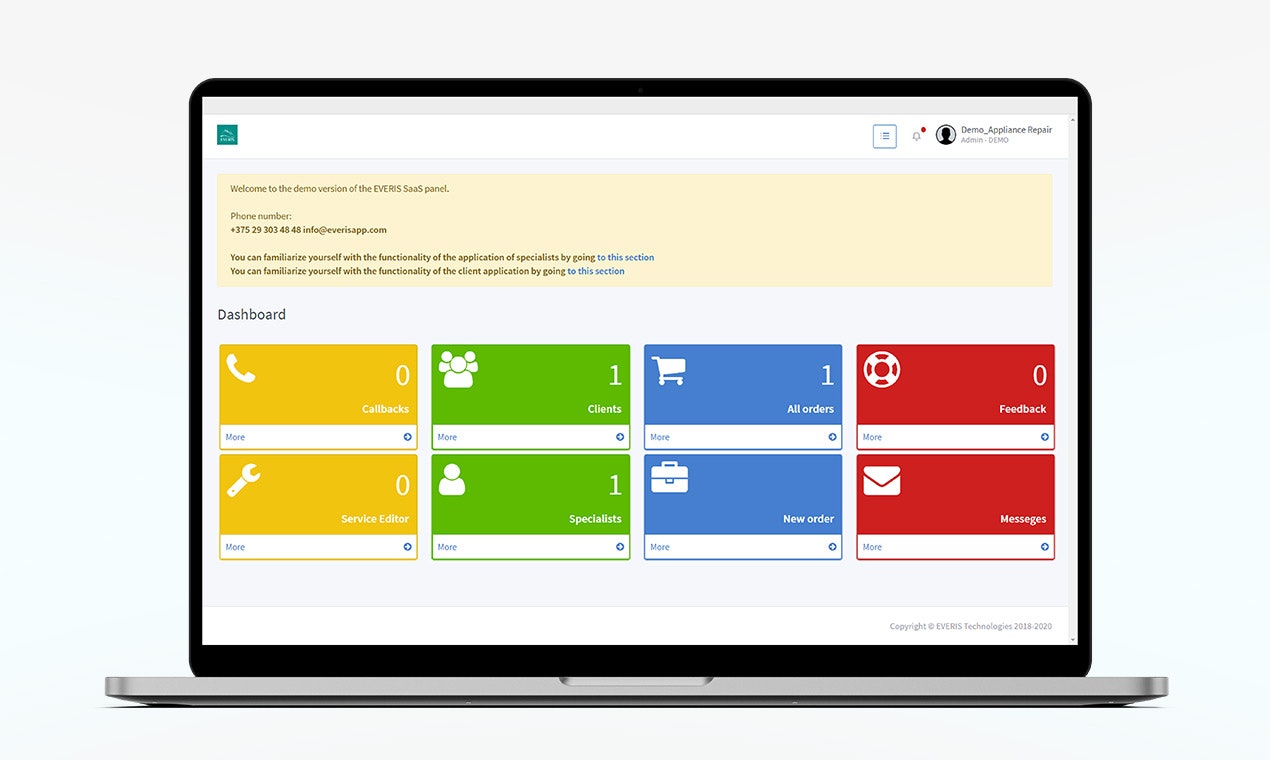Open the notifications bell
The height and width of the screenshot is (760, 1270).
917,135
